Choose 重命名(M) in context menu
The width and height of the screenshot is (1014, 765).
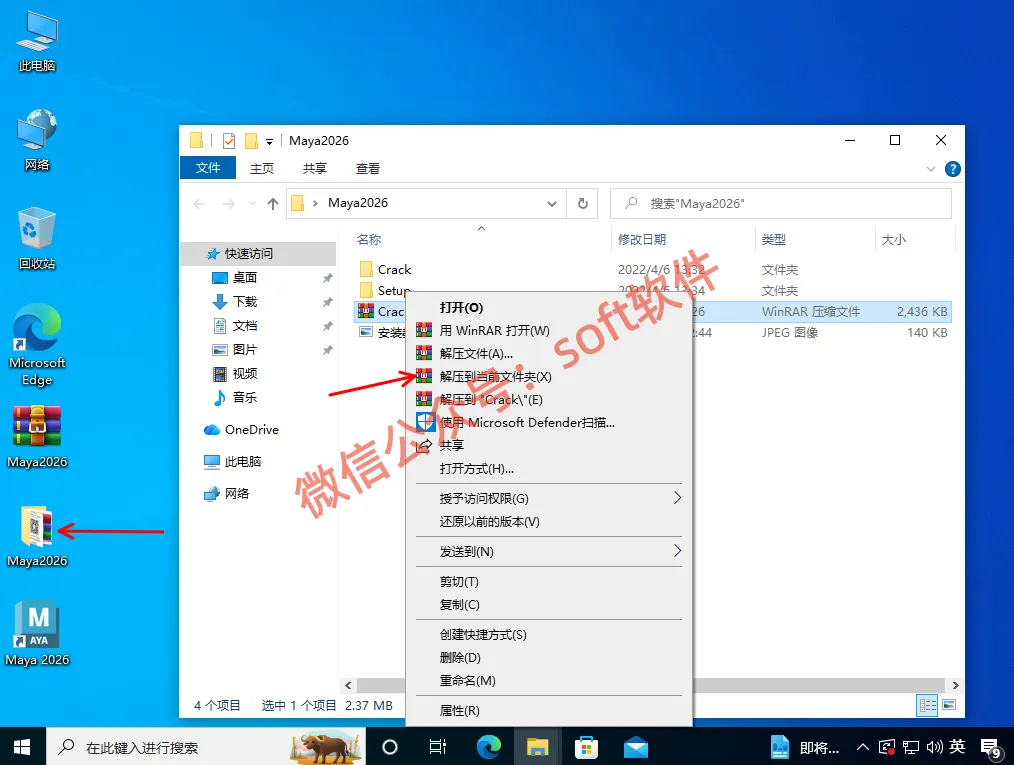(548, 680)
